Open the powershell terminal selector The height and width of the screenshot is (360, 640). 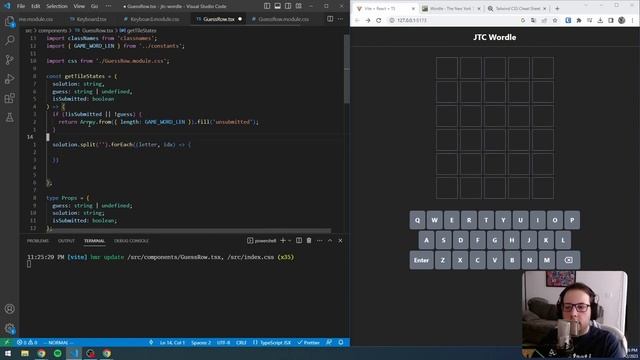[x=262, y=240]
